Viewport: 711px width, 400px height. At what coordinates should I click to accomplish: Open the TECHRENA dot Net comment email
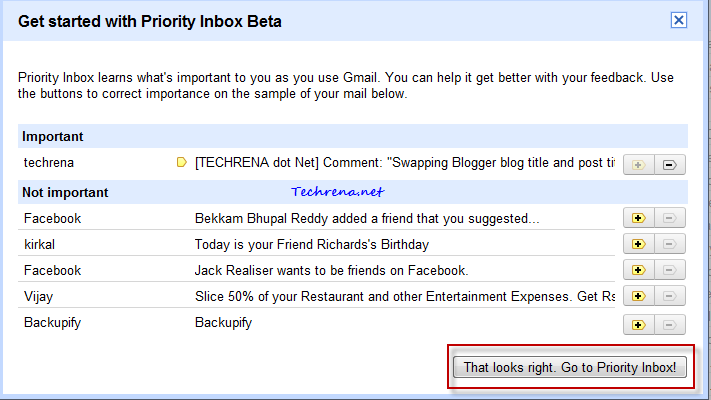coord(404,163)
